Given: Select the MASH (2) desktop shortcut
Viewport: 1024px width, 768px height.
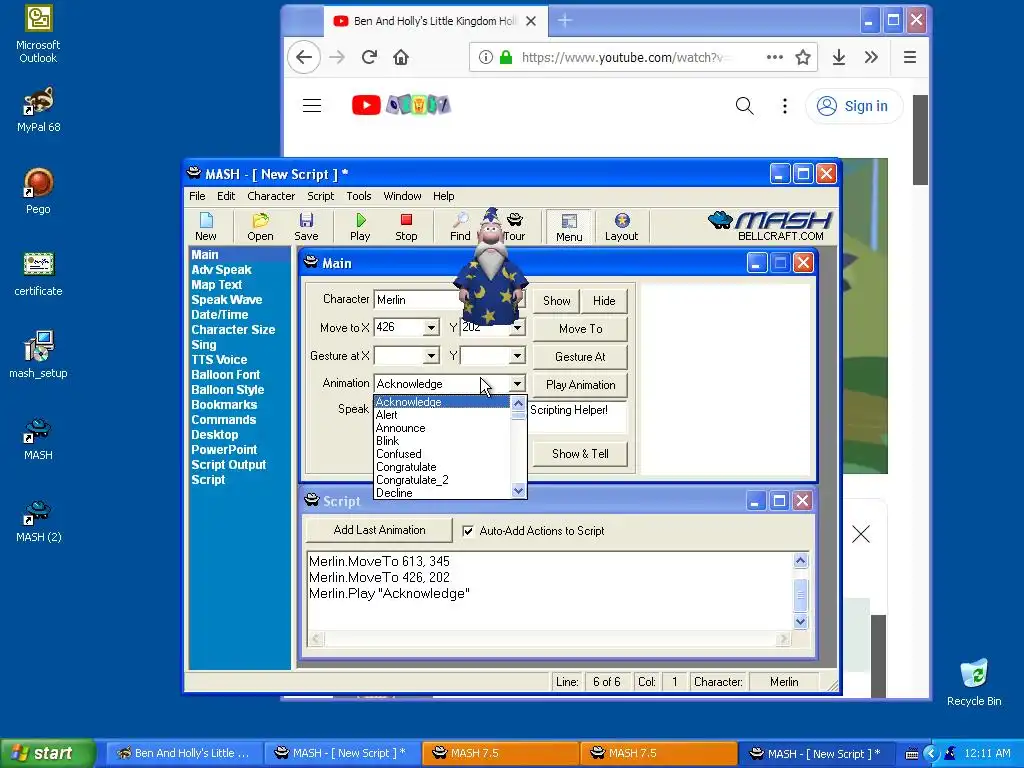Looking at the screenshot, I should 38,521.
